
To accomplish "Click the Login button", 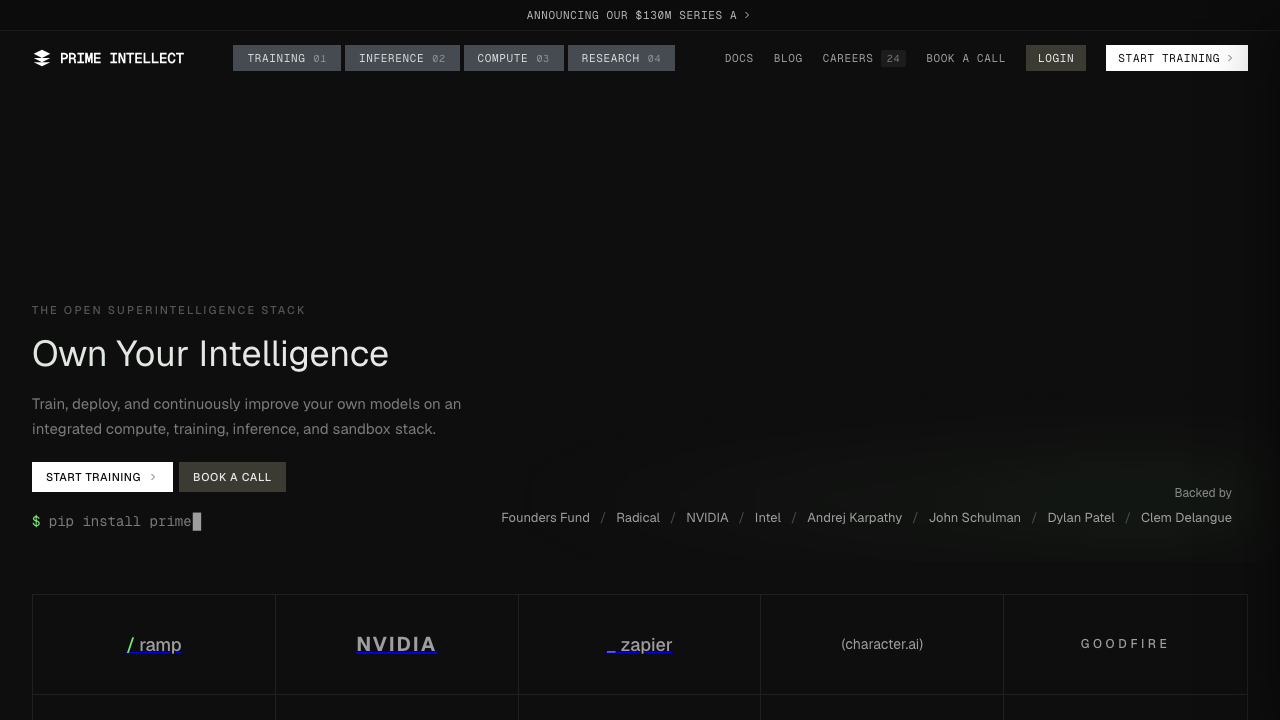I will click(x=1056, y=58).
